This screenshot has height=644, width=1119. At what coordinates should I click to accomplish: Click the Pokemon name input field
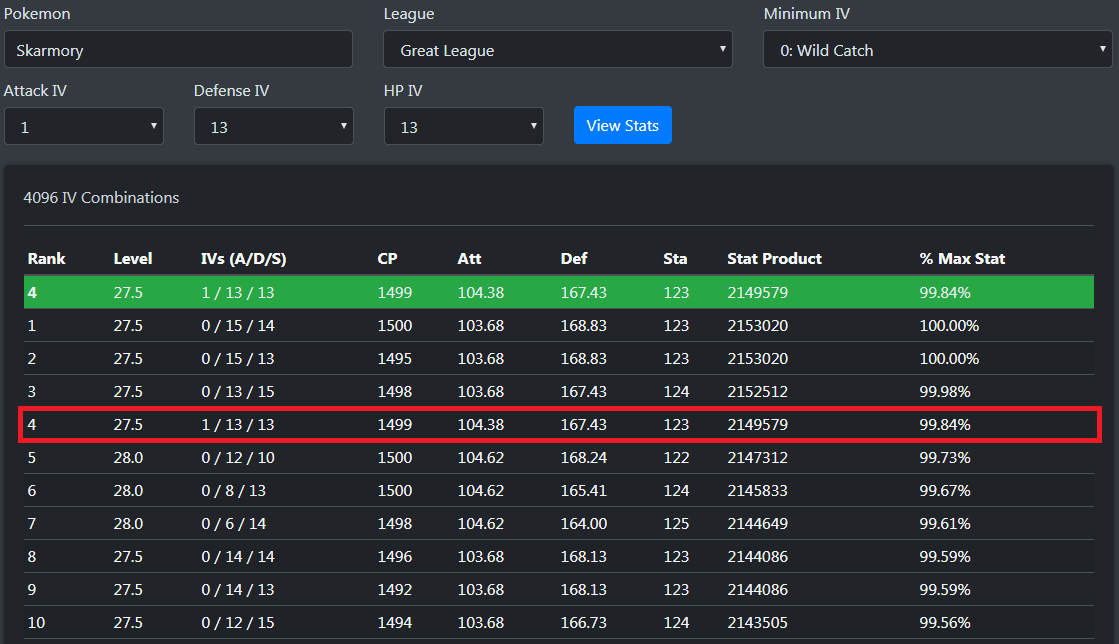(178, 49)
